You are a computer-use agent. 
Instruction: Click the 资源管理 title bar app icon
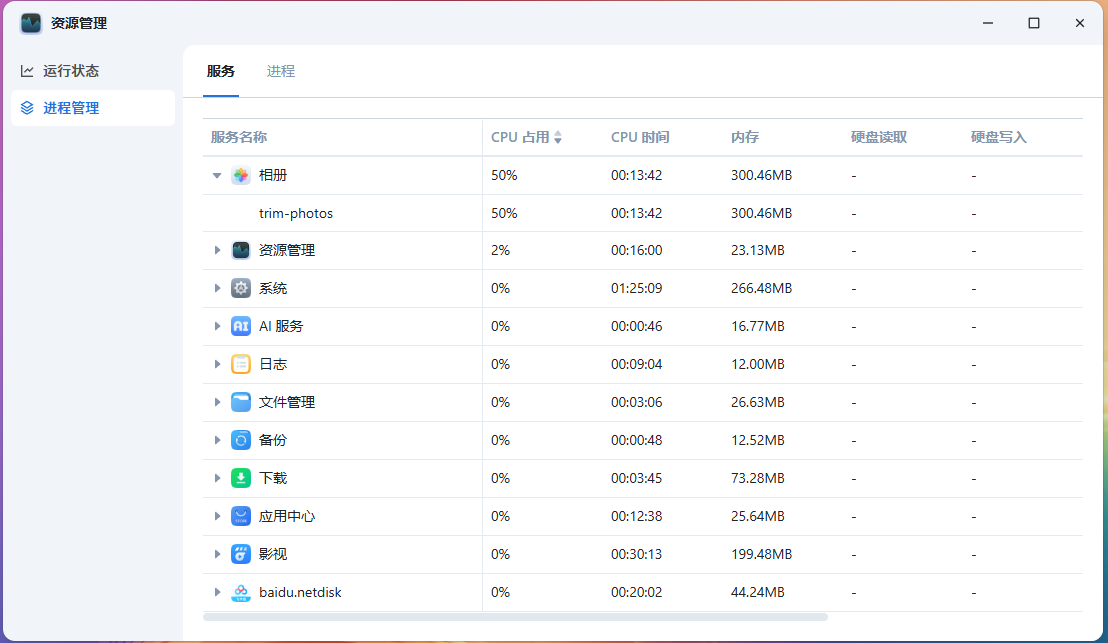[30, 23]
